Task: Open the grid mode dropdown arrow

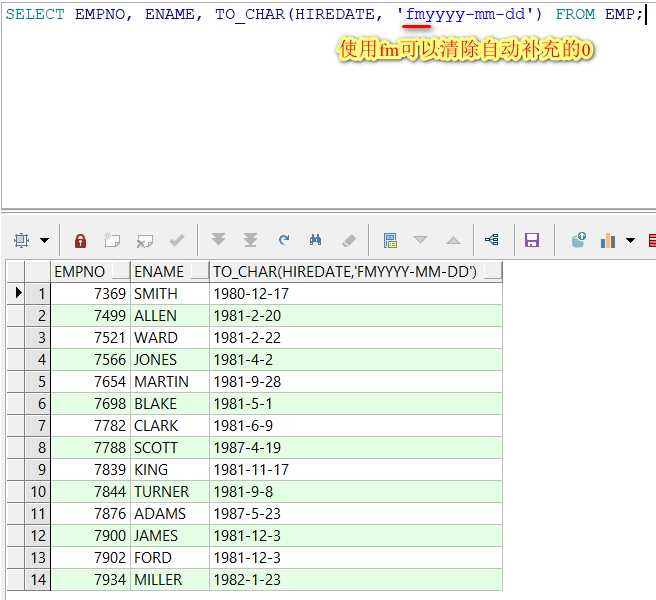Action: (x=44, y=240)
